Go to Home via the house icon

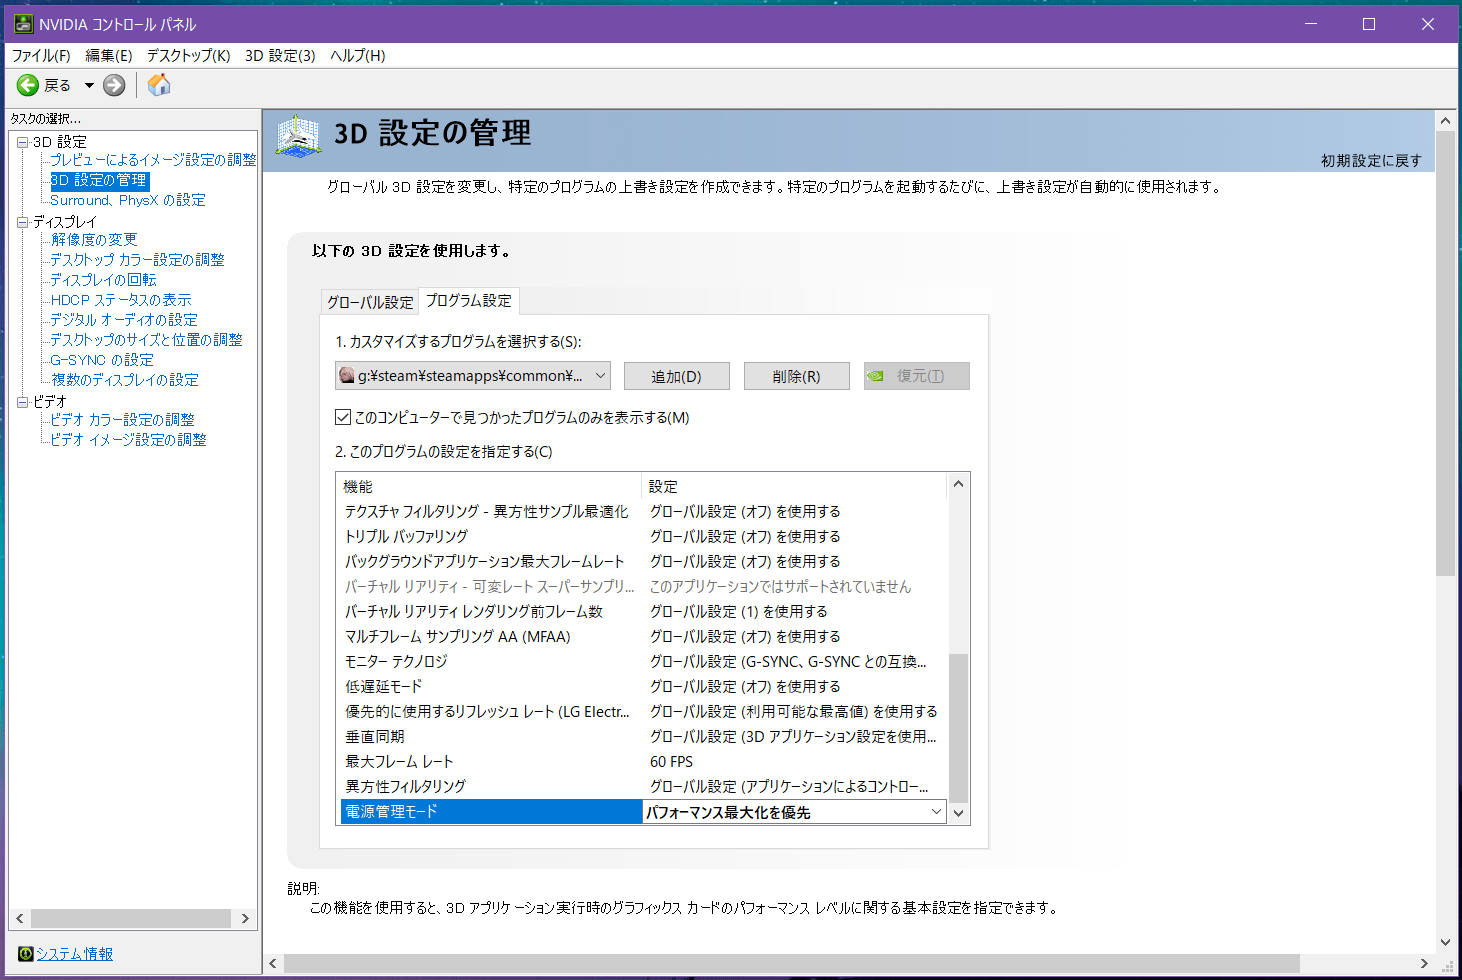click(x=159, y=85)
